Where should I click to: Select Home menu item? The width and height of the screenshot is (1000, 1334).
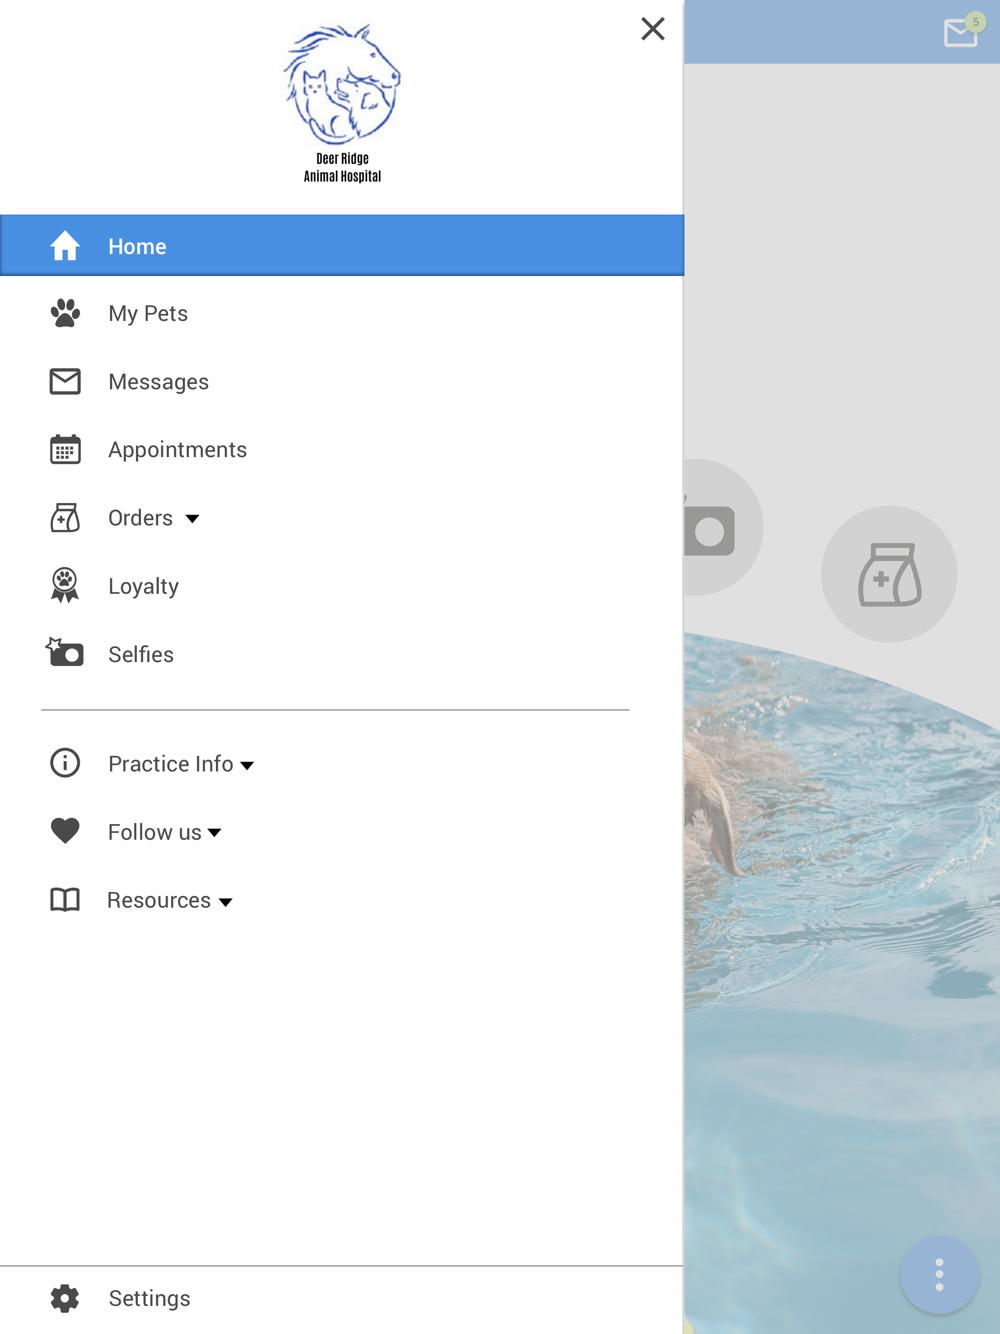click(342, 245)
